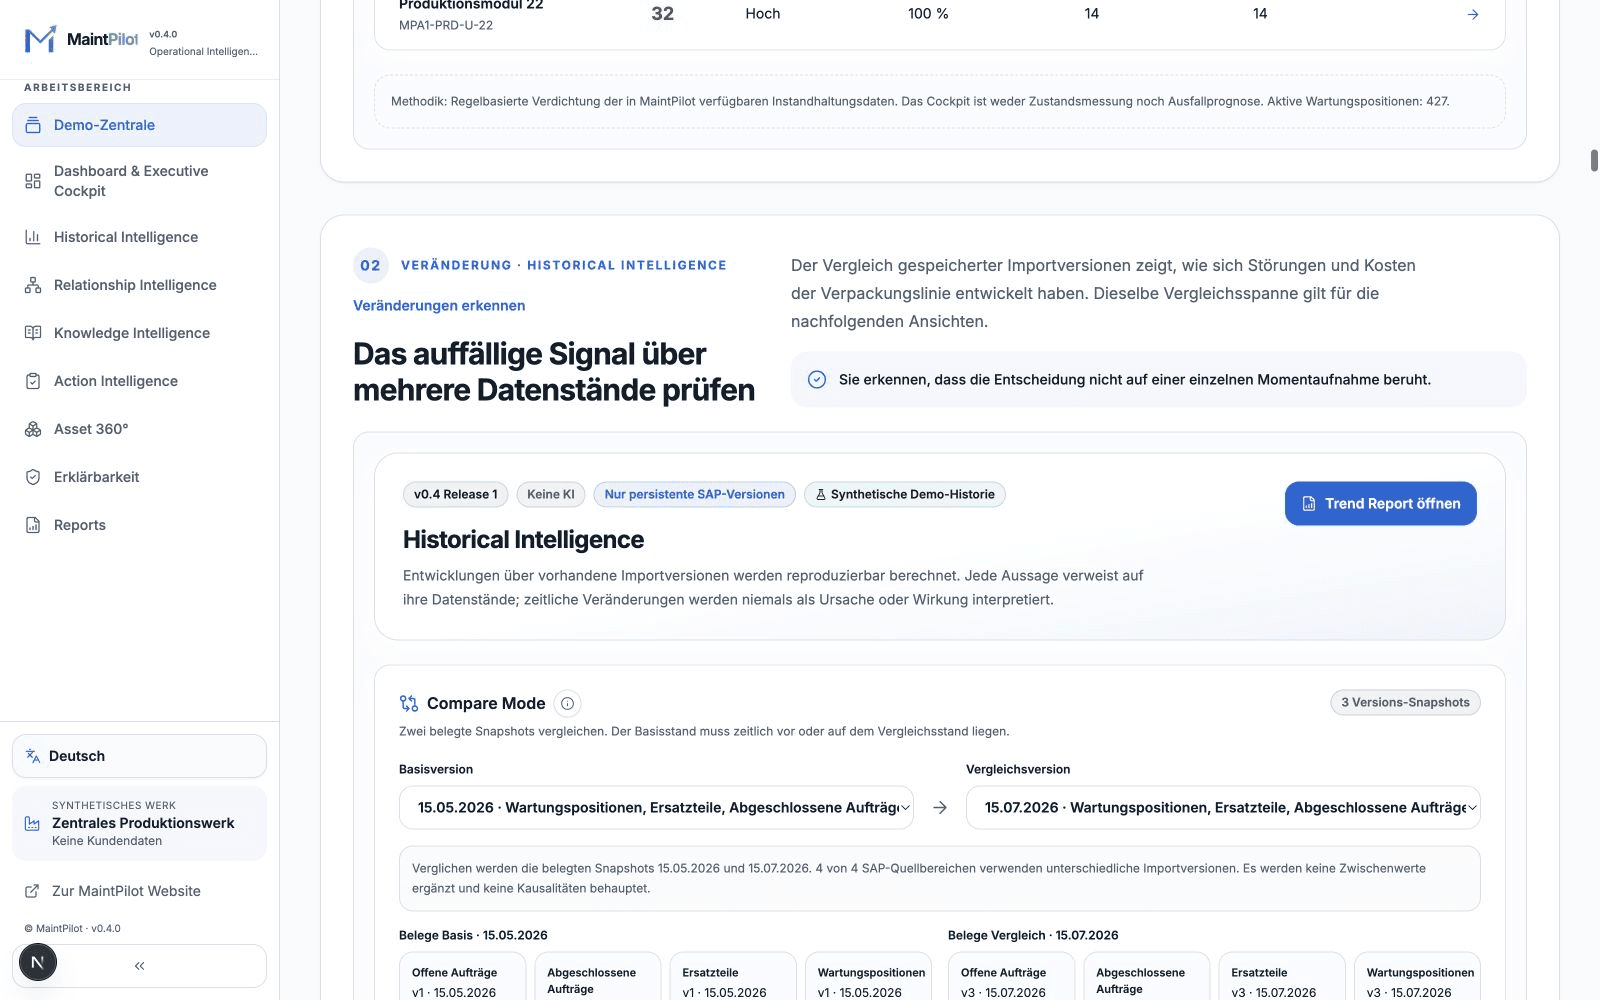
Task: Click the v0.4 Release 1 badge
Action: coord(455,494)
